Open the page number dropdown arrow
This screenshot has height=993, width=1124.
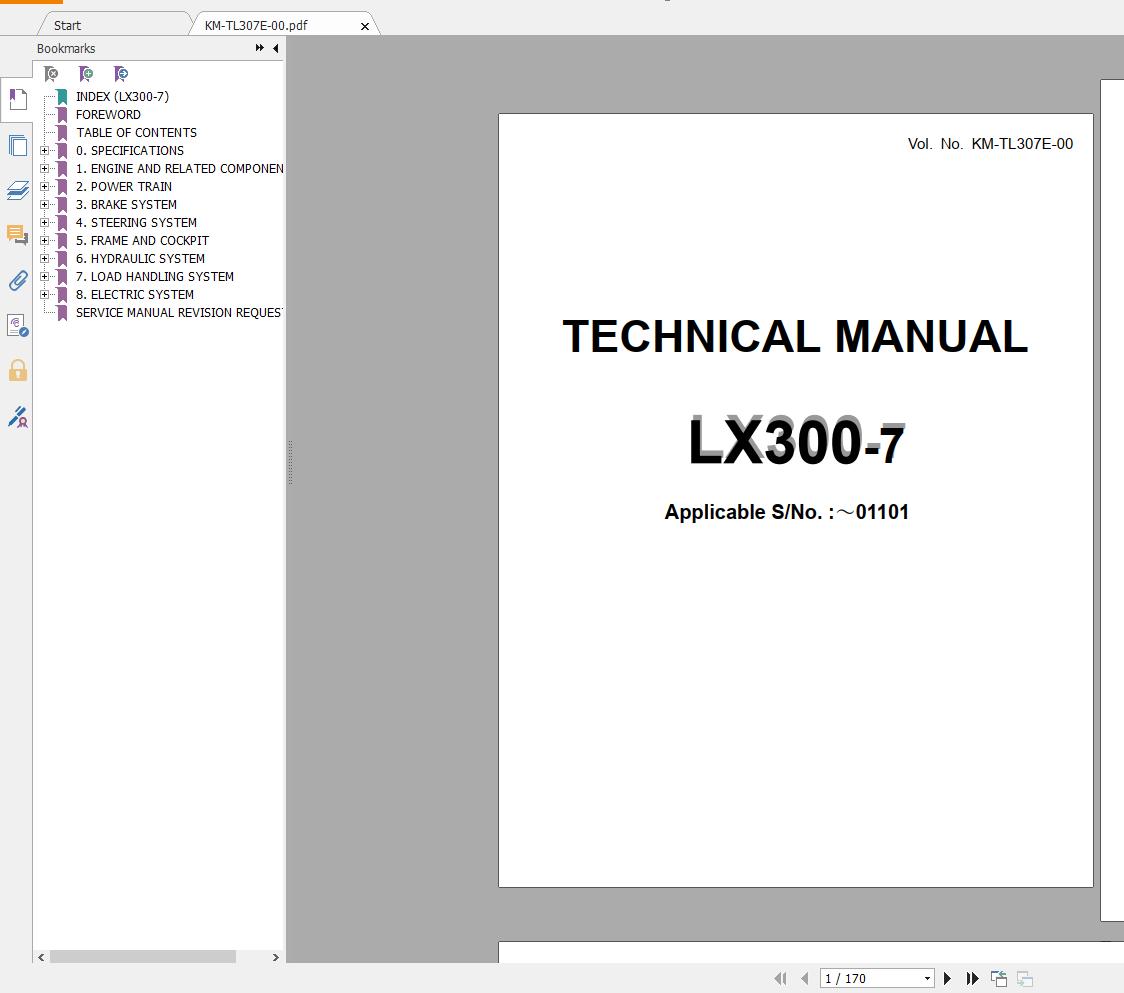point(927,978)
